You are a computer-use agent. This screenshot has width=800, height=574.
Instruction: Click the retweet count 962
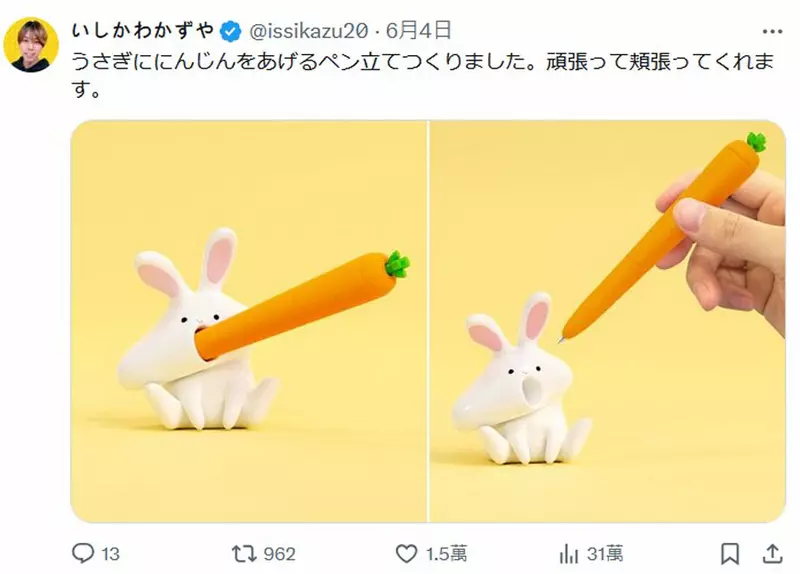pos(280,554)
